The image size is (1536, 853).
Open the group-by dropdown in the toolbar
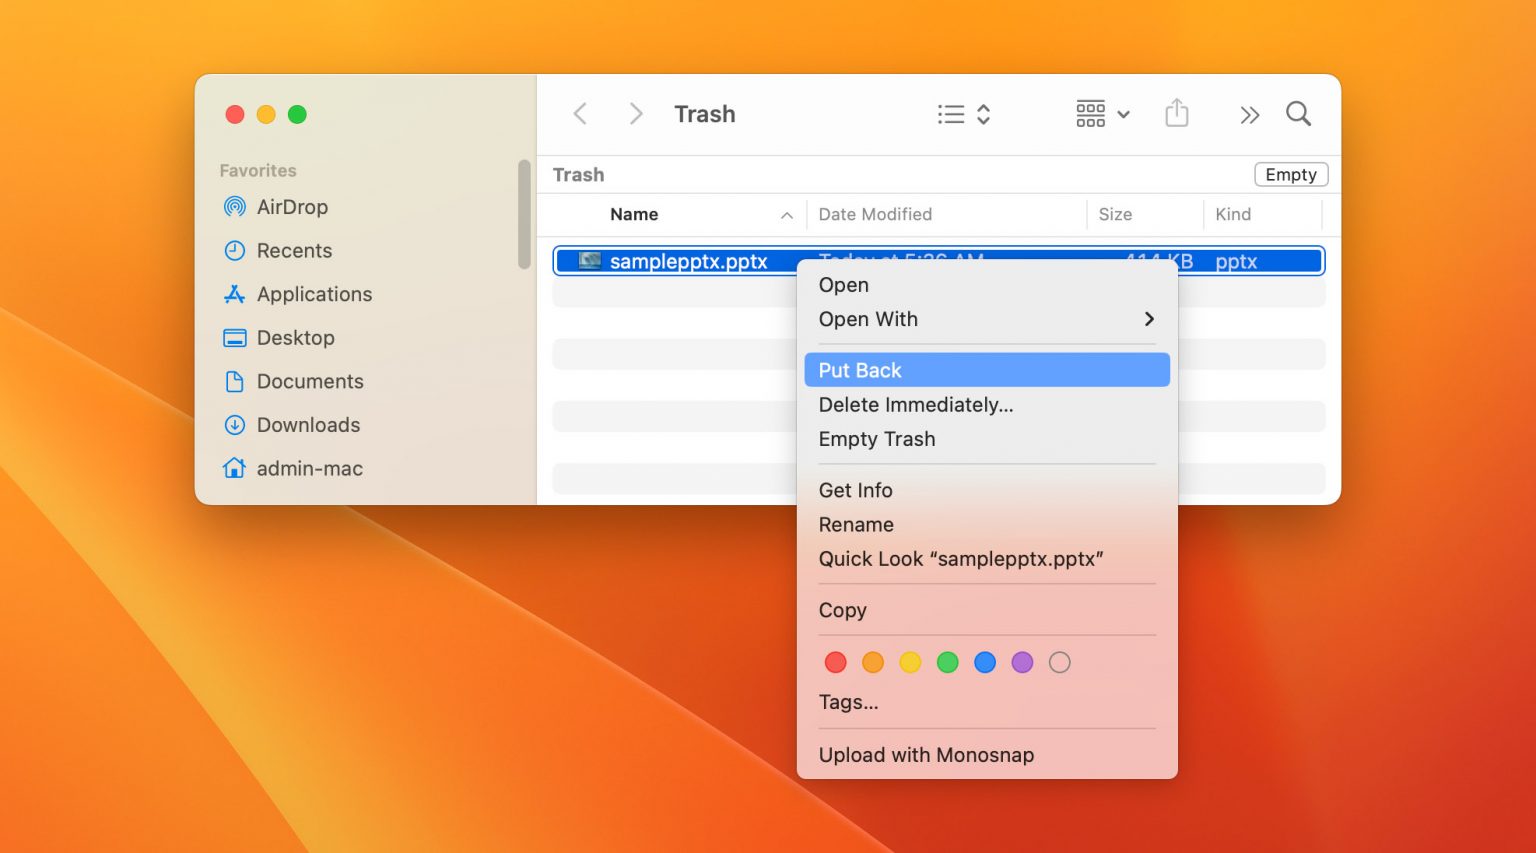tap(1101, 113)
